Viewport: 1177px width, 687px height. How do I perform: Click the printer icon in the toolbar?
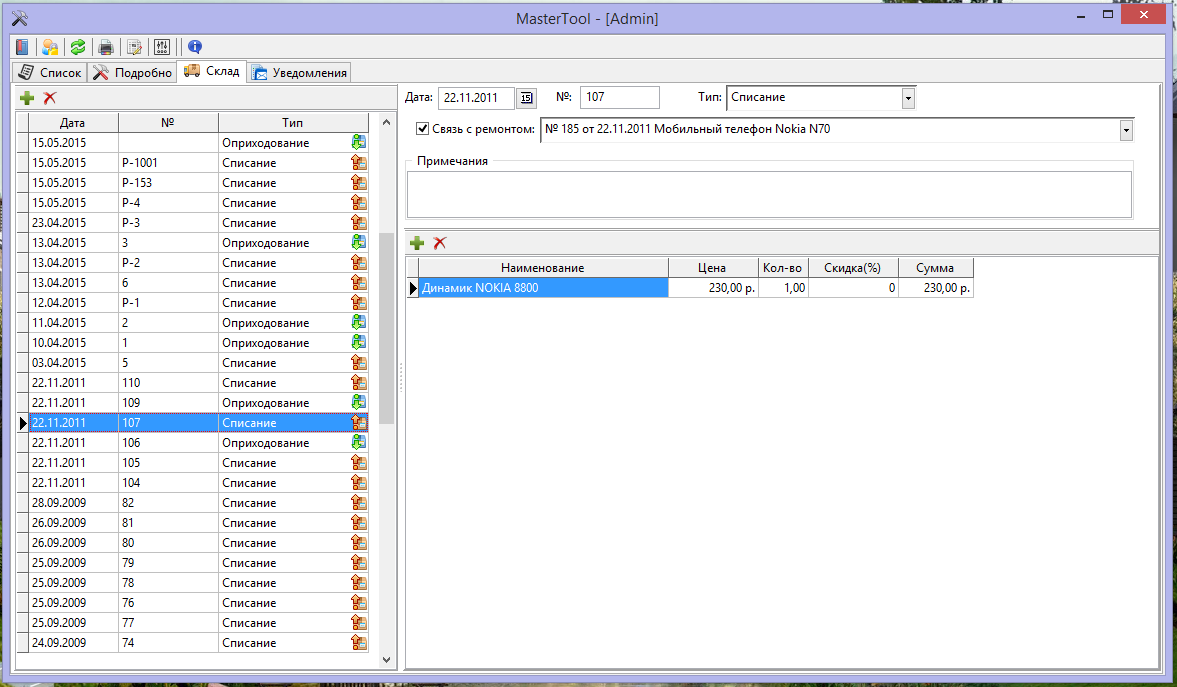(x=106, y=47)
